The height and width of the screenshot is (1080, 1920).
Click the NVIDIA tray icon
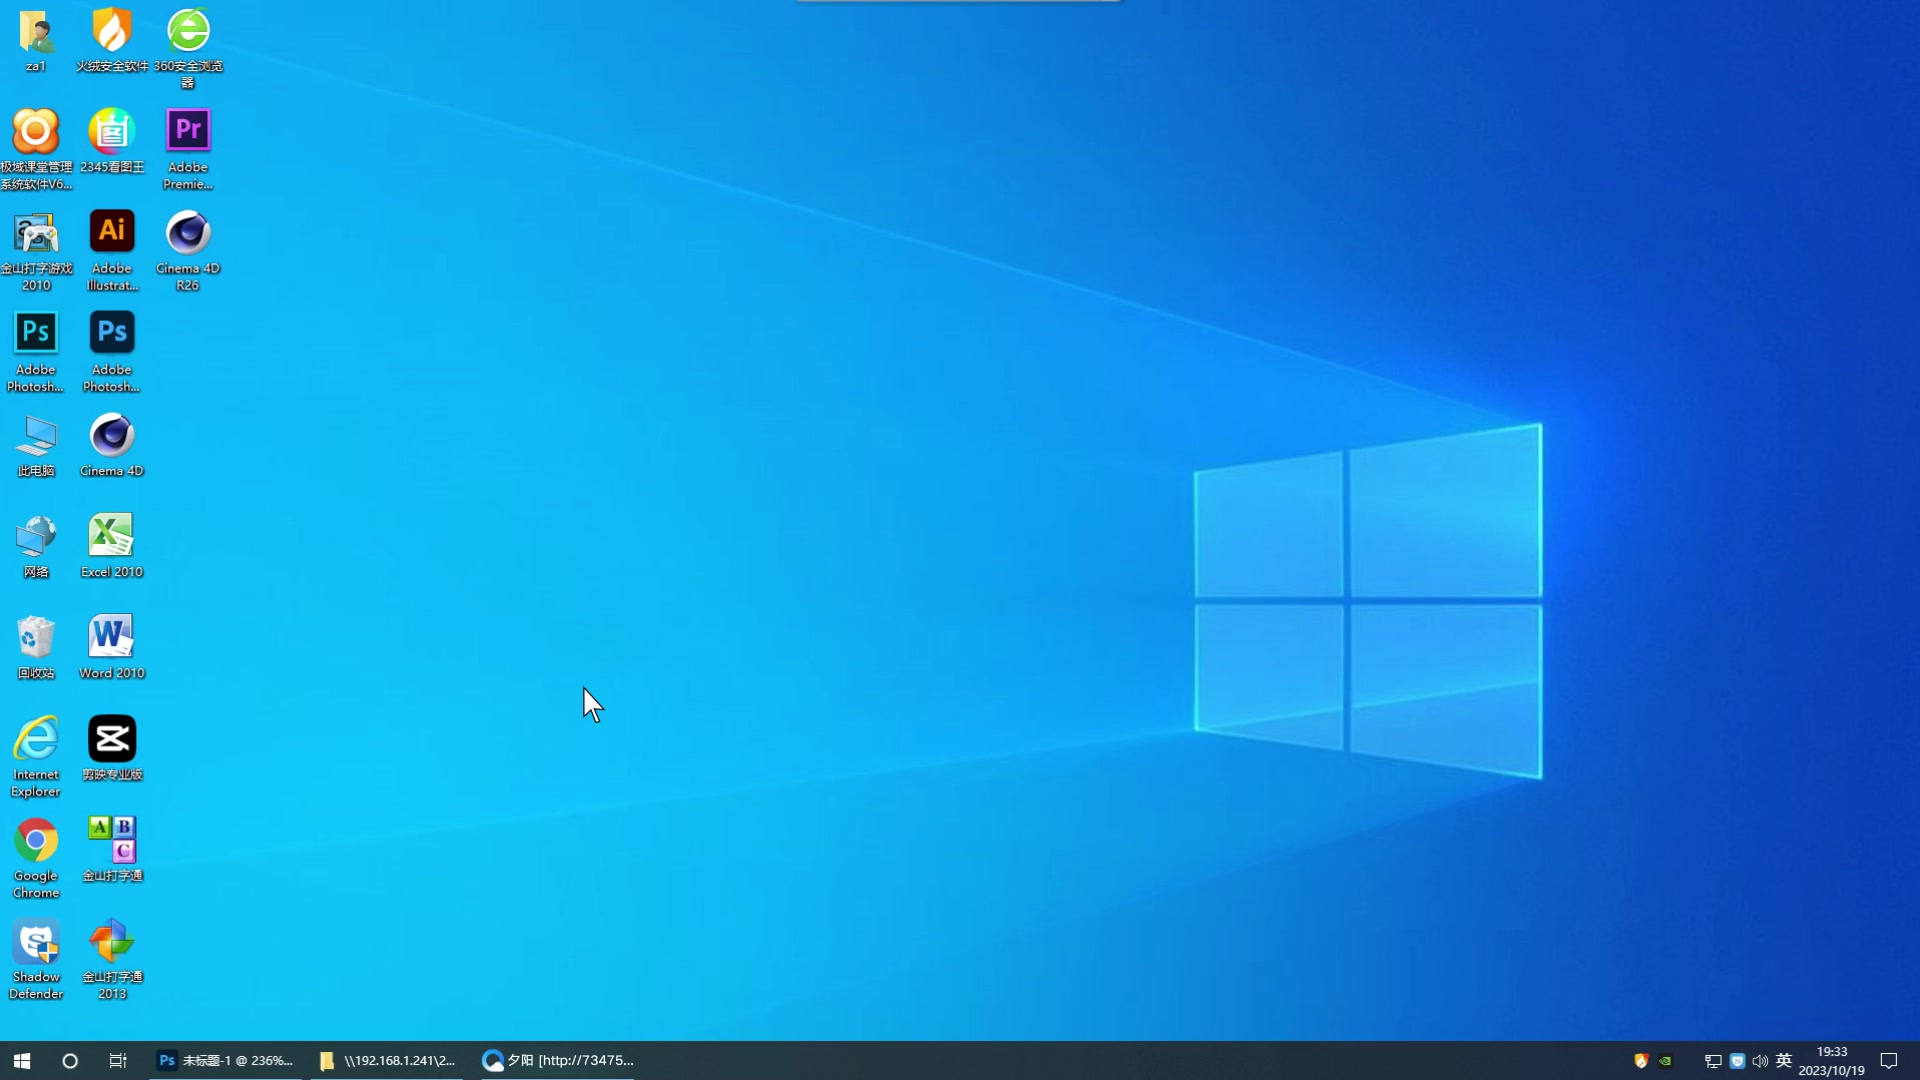(x=1665, y=1061)
